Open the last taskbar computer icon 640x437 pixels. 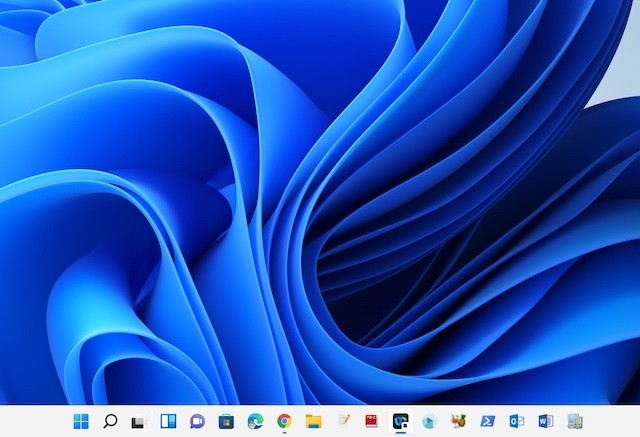[x=575, y=421]
